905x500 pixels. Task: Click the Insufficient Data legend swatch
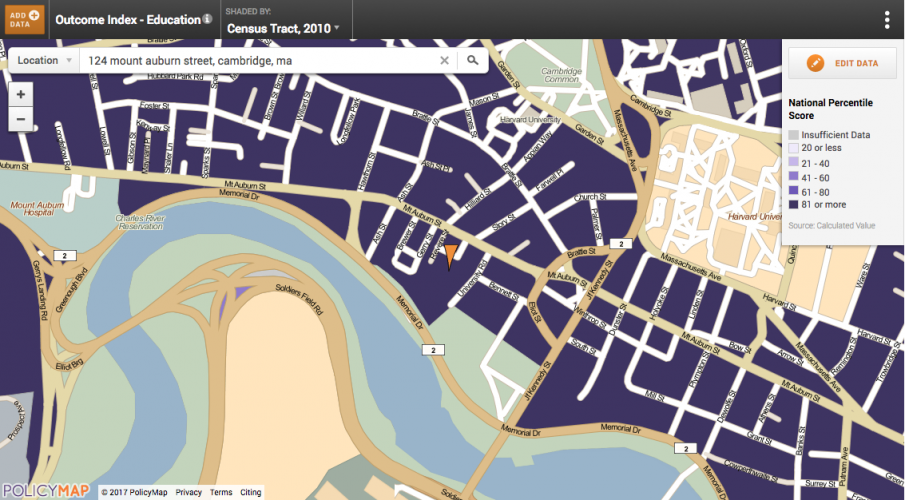(794, 135)
